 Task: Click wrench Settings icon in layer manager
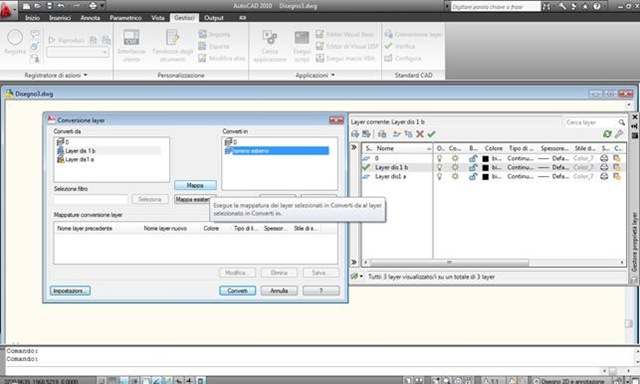(619, 134)
